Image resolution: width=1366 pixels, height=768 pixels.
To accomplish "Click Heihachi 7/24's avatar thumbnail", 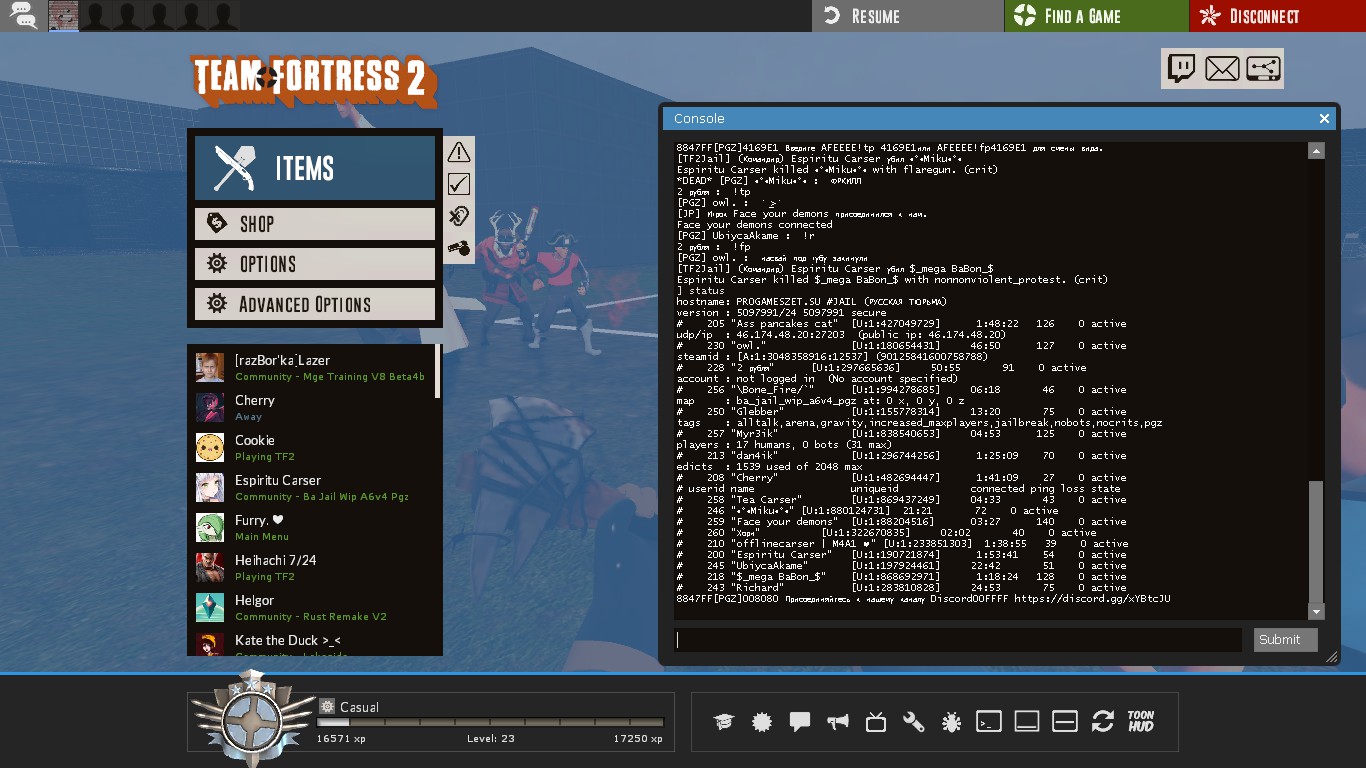I will coord(210,568).
